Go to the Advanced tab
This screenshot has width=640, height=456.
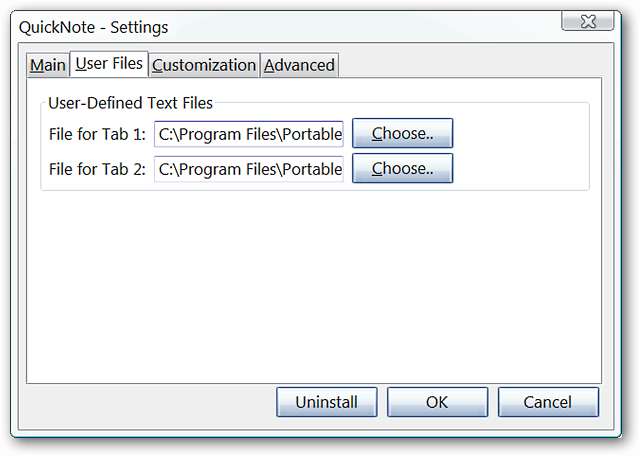(x=299, y=65)
